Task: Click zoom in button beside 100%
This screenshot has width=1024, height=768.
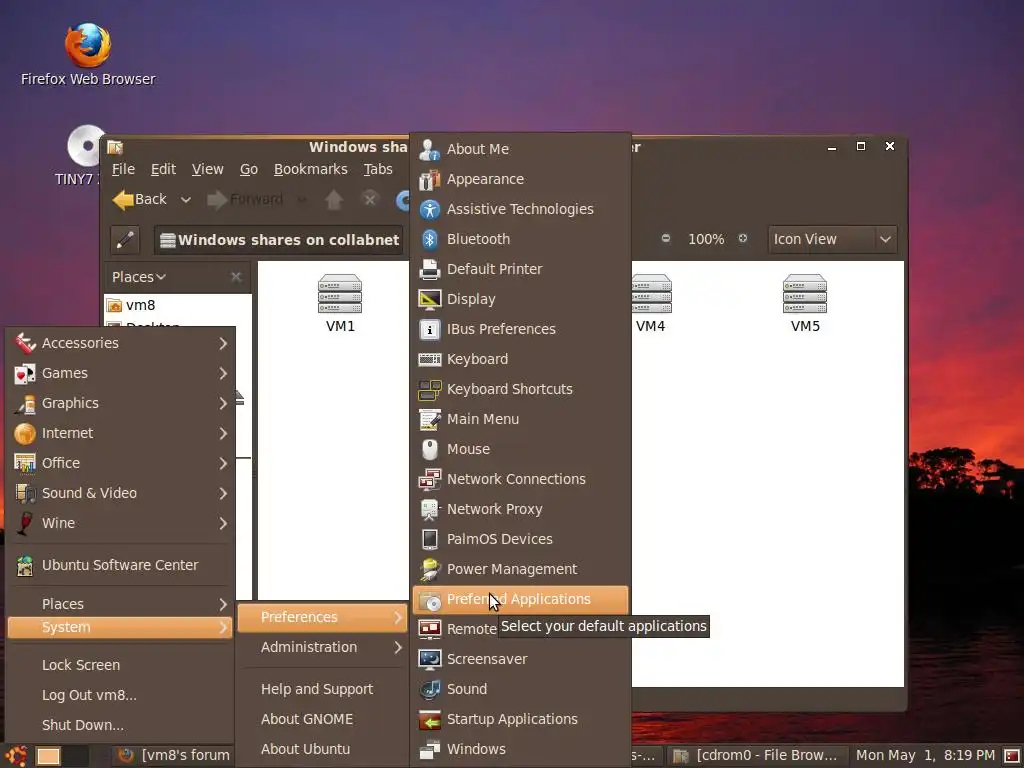Action: [x=743, y=239]
